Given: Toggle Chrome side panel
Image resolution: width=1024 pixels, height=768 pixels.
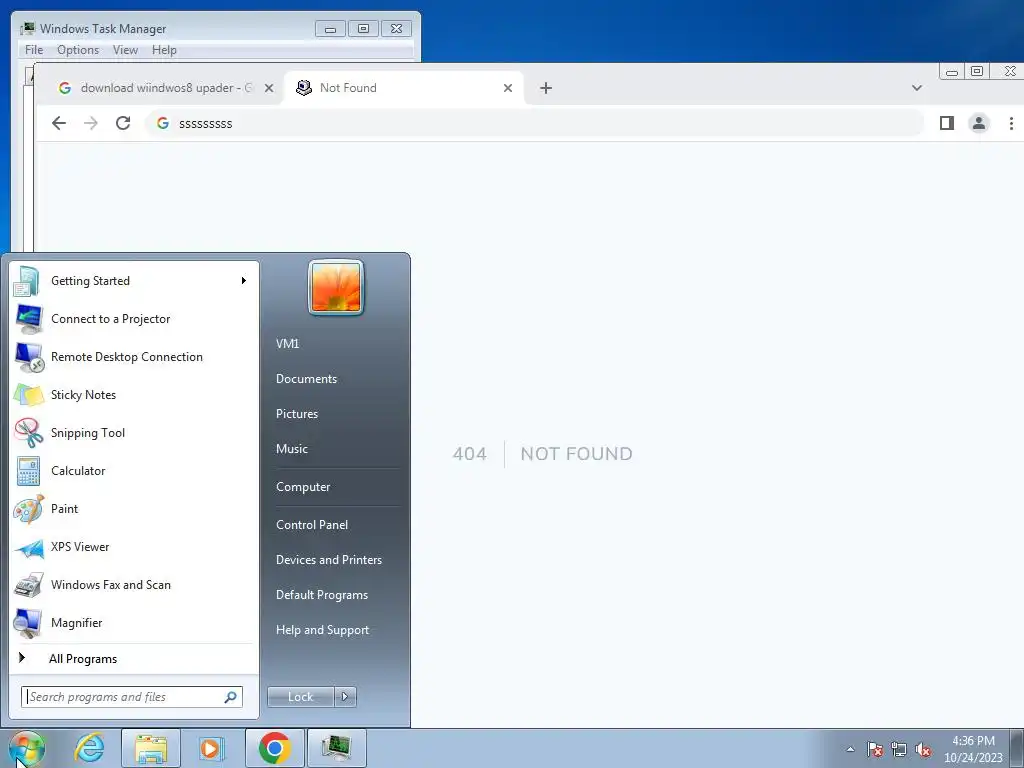Looking at the screenshot, I should pyautogui.click(x=947, y=123).
